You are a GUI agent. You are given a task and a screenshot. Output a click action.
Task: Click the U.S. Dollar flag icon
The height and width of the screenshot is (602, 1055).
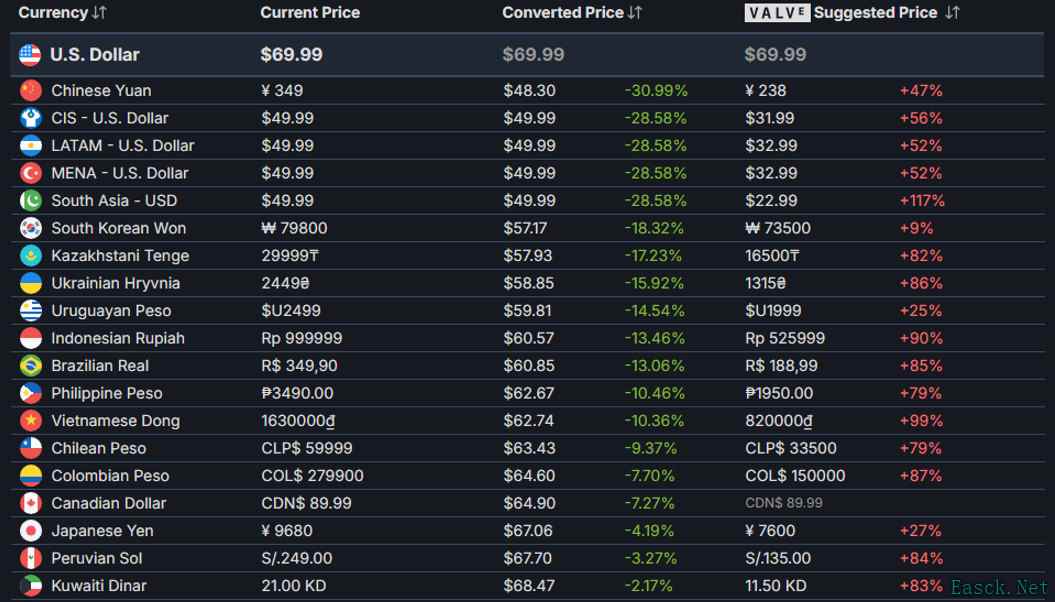[x=30, y=55]
